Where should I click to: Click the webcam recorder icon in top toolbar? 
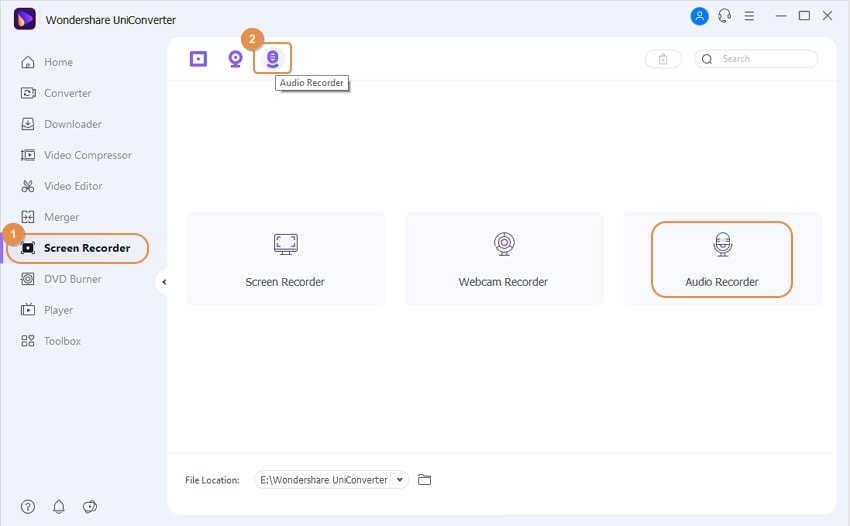click(235, 59)
